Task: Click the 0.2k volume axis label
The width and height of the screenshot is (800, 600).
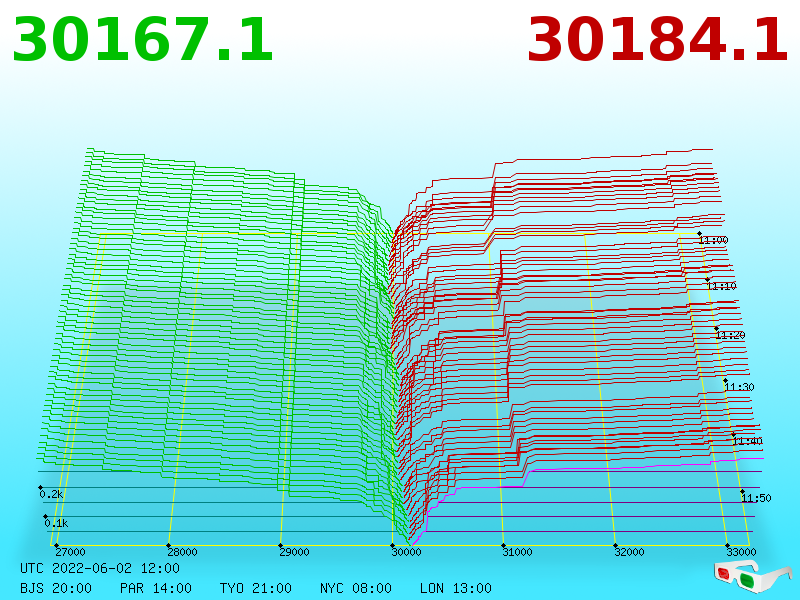Action: 51,494
